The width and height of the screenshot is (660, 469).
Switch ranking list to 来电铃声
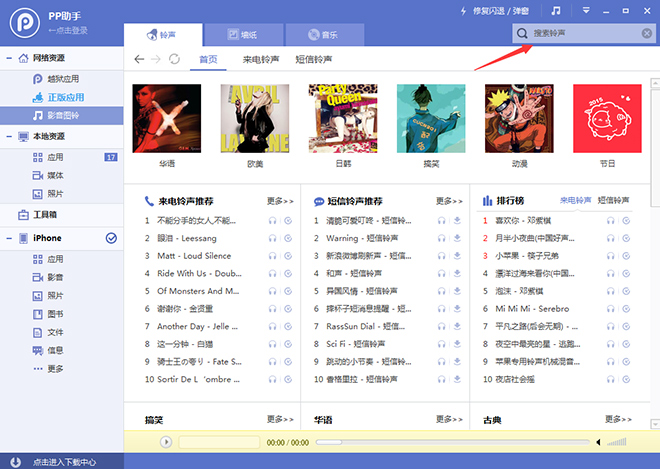point(575,201)
